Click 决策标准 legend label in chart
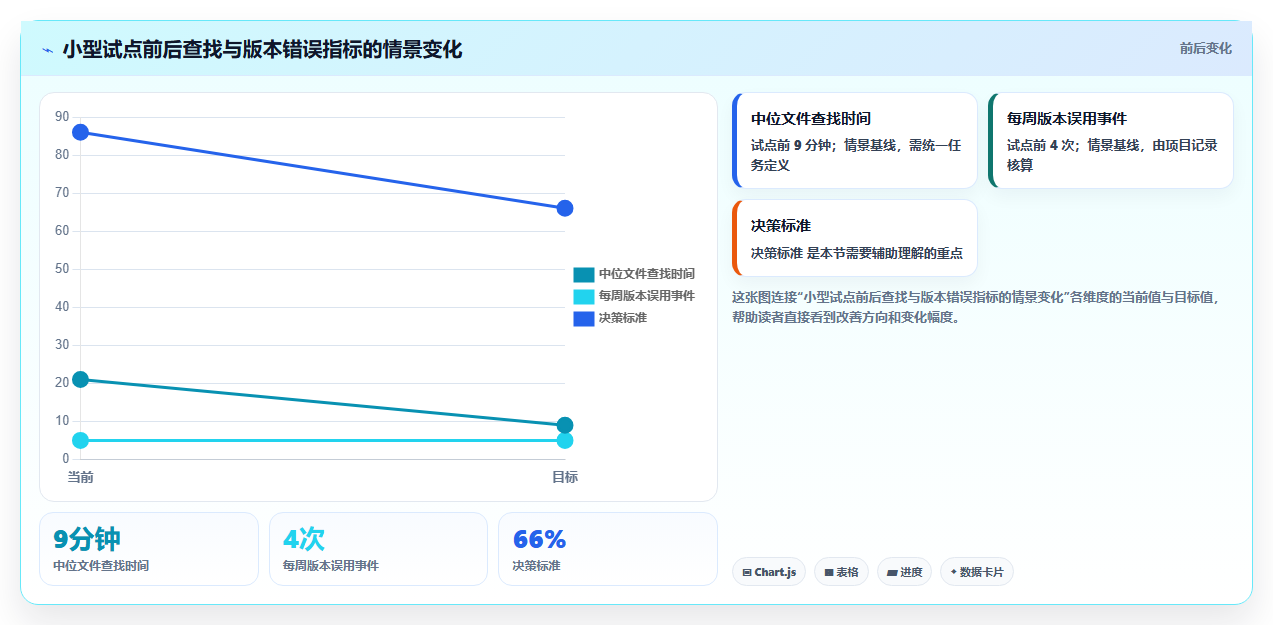The height and width of the screenshot is (625, 1273). click(623, 318)
